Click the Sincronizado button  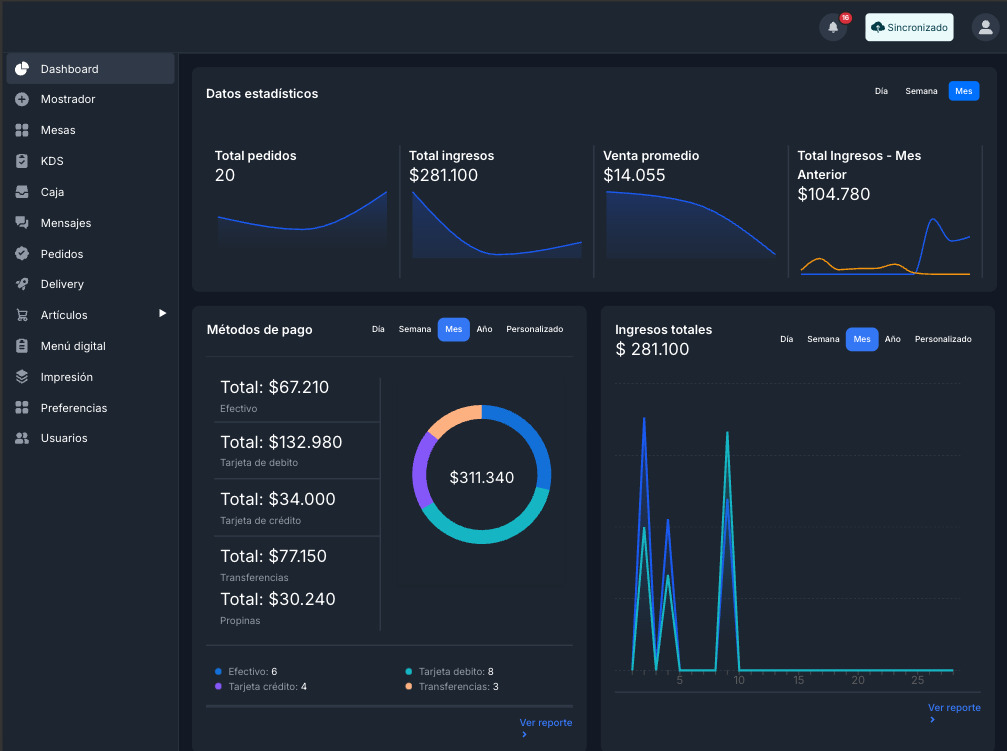909,27
